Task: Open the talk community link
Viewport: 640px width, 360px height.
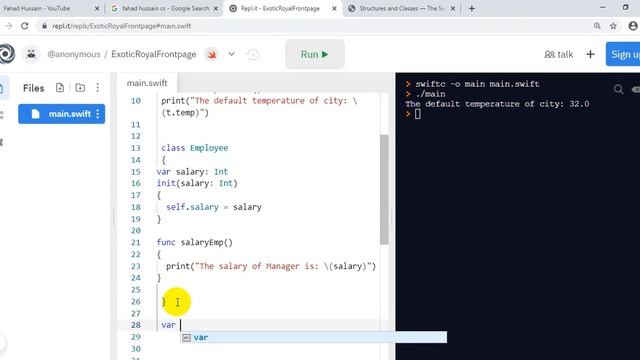Action: coord(558,54)
